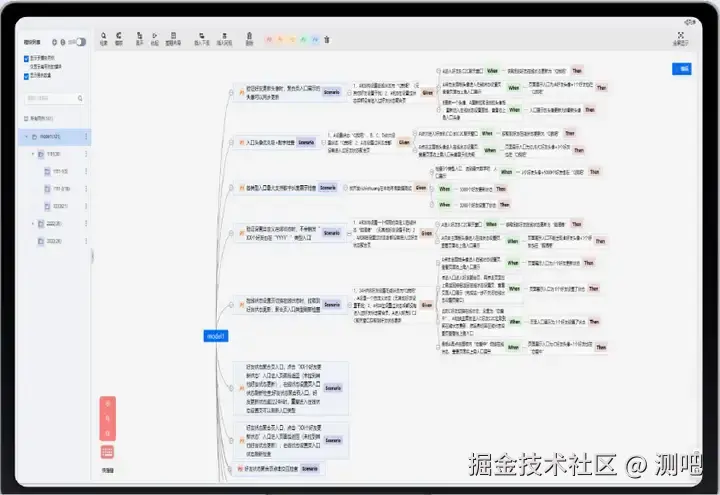The image size is (720, 495).
Task: Click the blue model1 root node
Action: (216, 336)
